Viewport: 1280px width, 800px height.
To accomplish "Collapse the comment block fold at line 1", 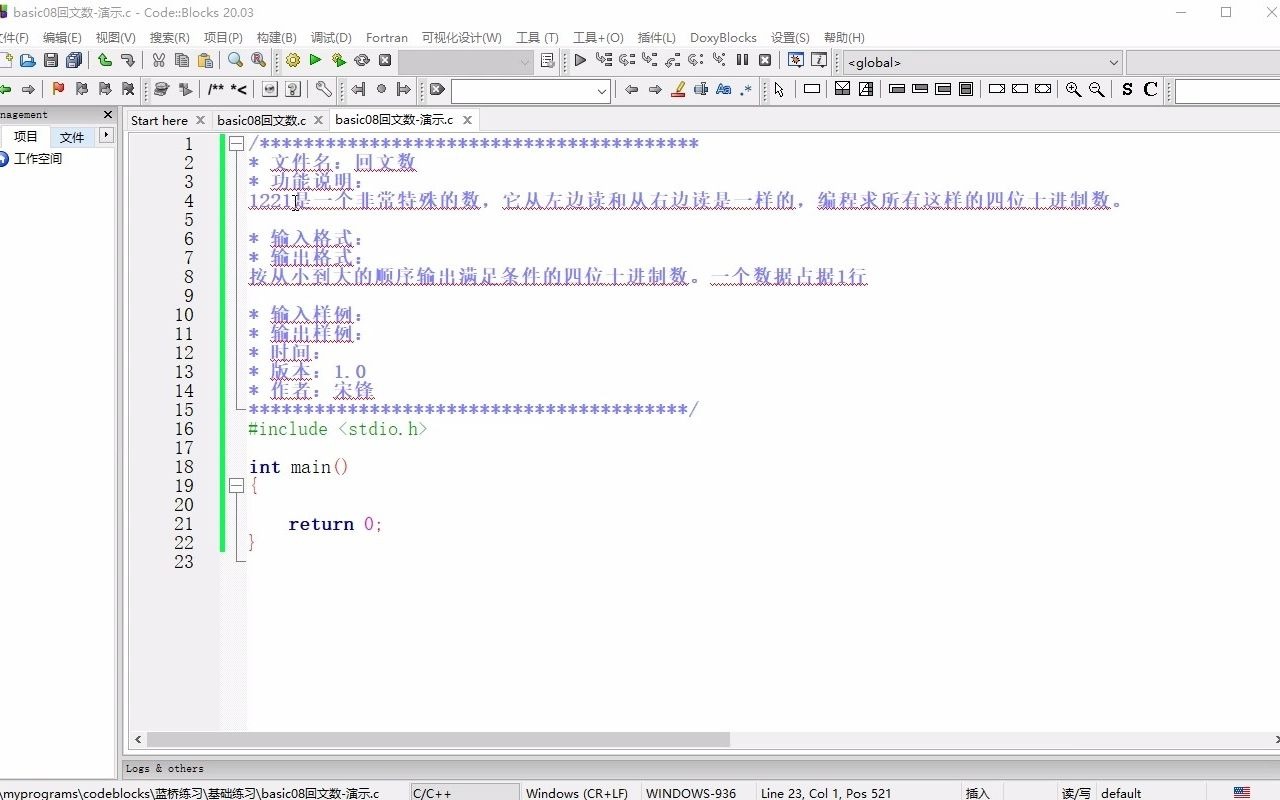I will point(236,144).
